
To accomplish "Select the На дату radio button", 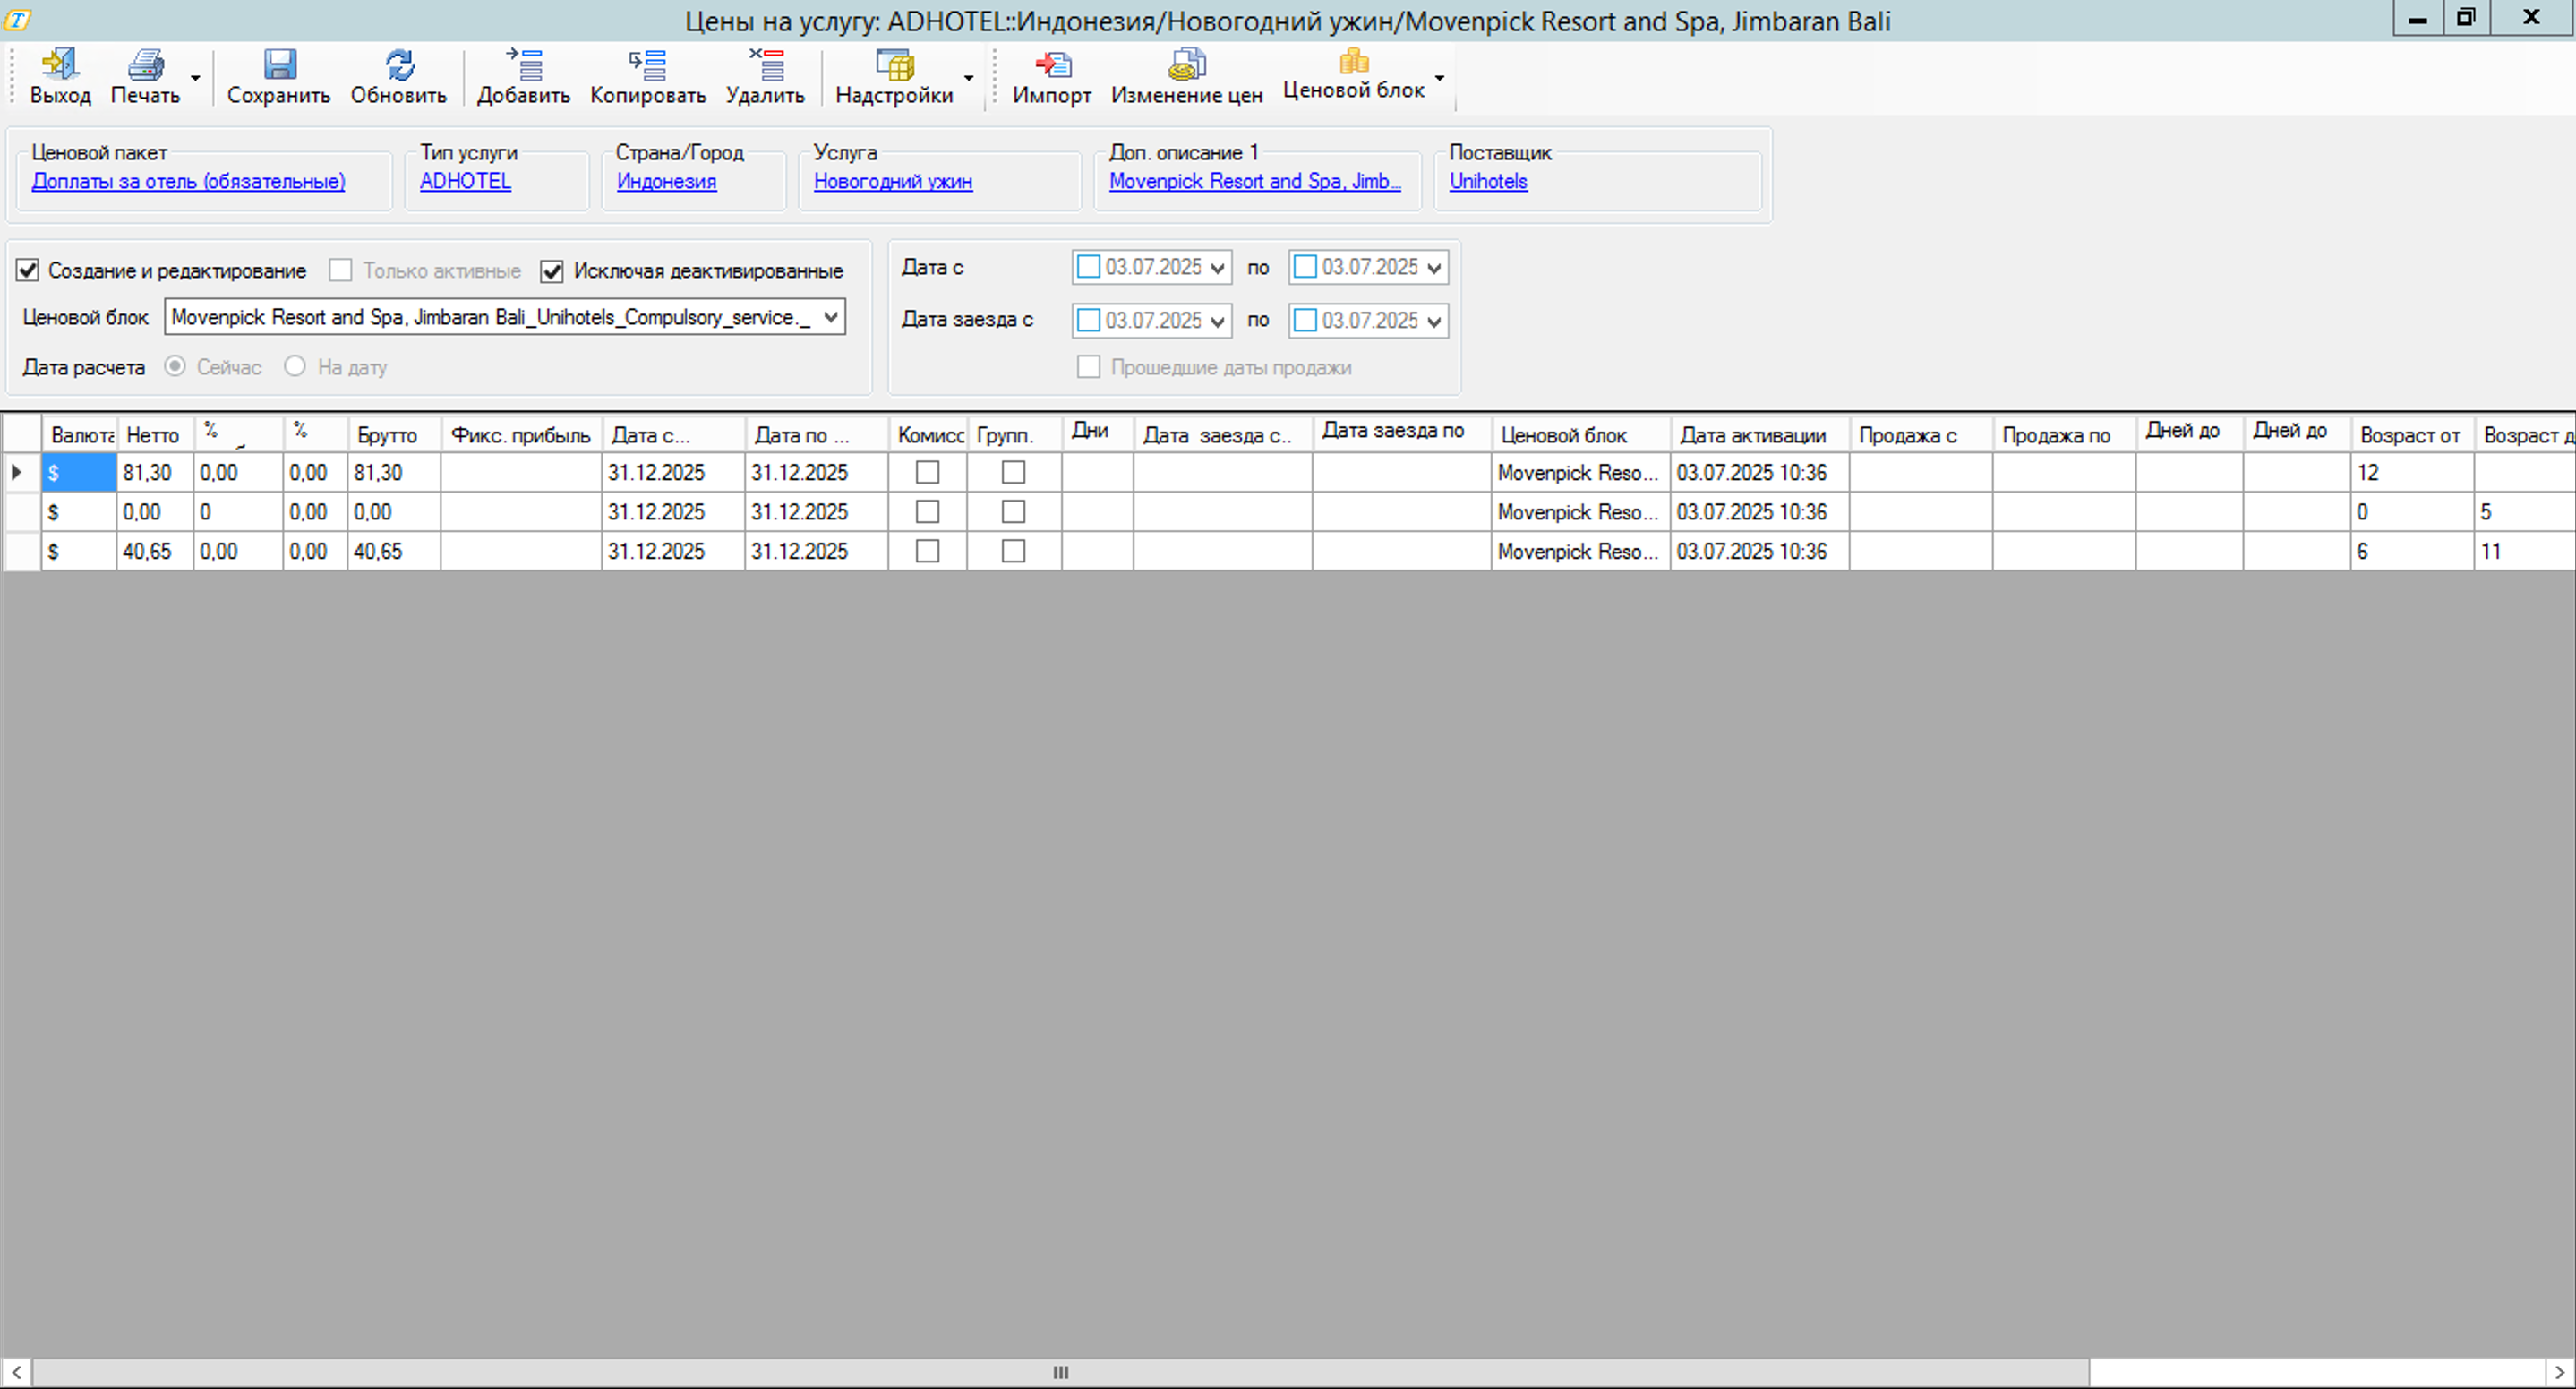I will [294, 366].
